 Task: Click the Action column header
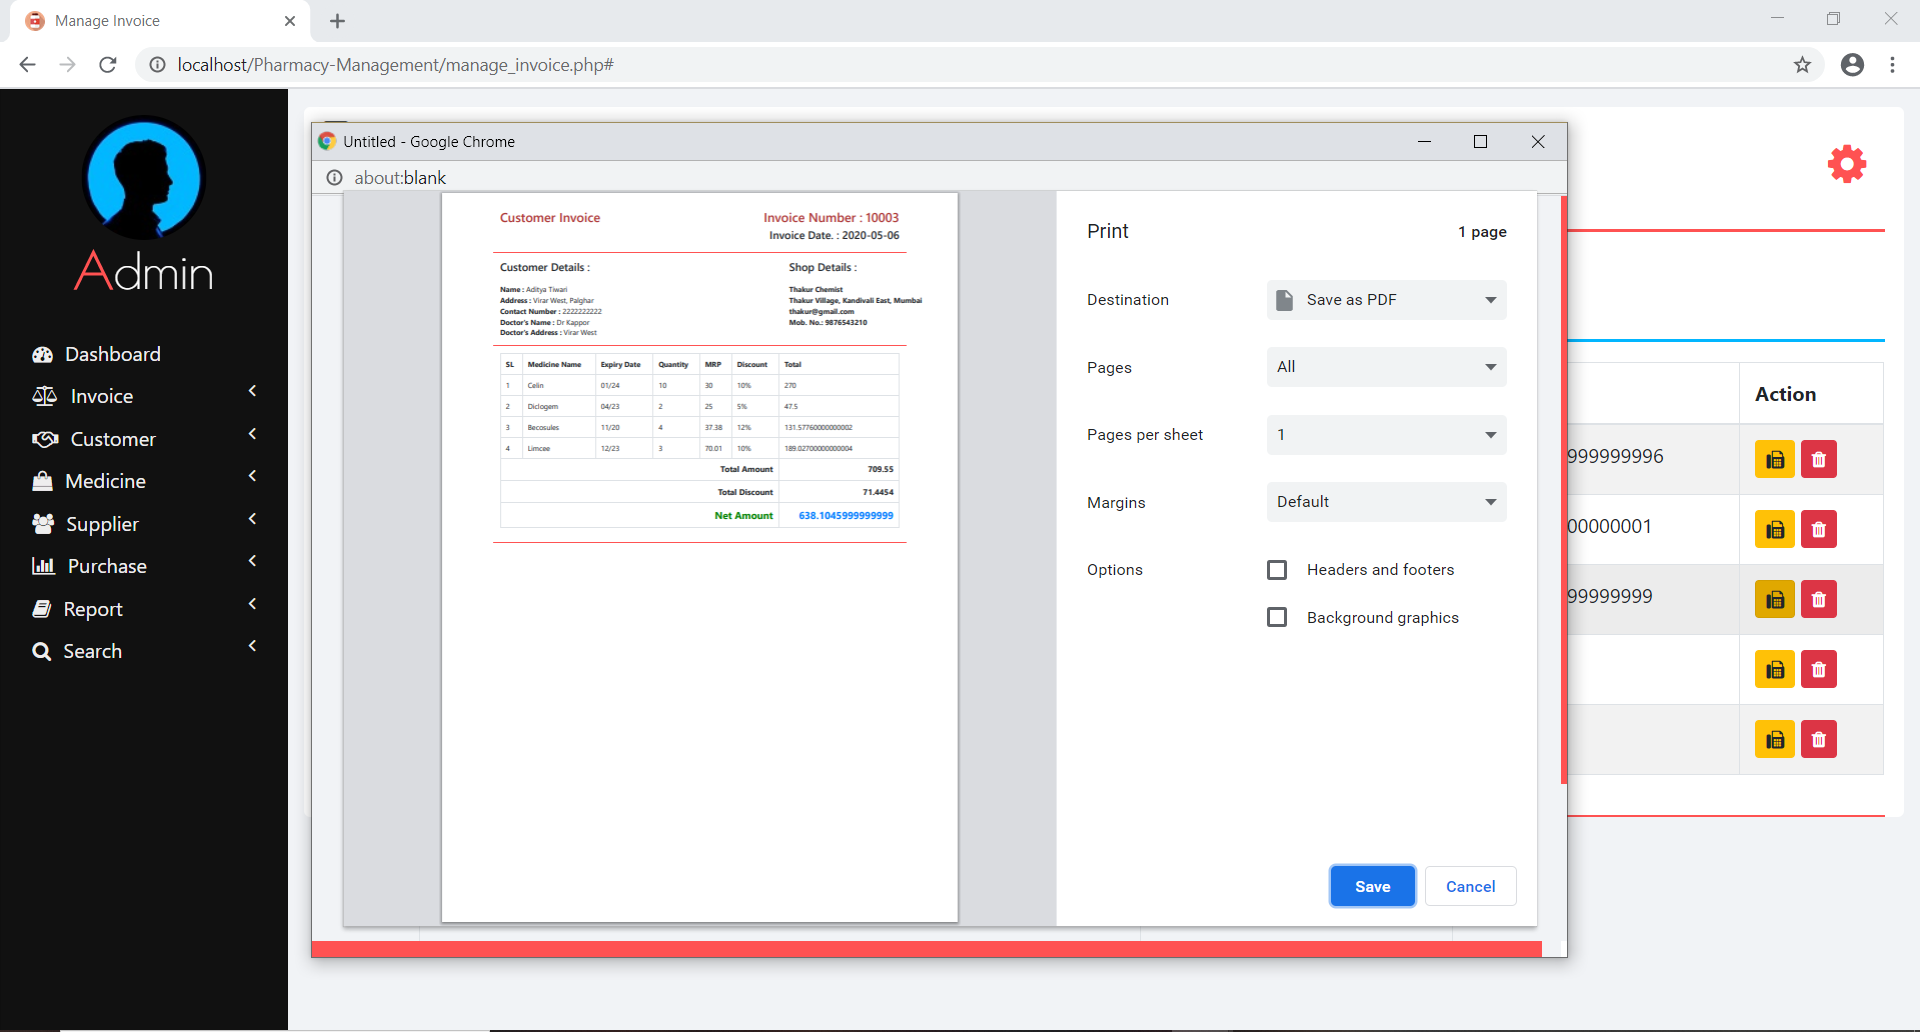click(1785, 394)
